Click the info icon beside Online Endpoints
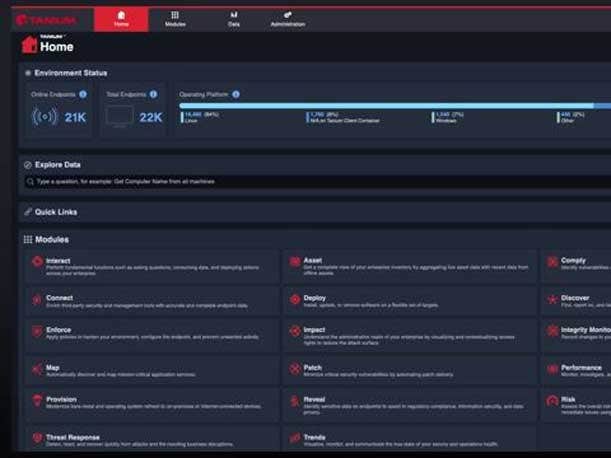This screenshot has width=611, height=458. click(x=83, y=94)
